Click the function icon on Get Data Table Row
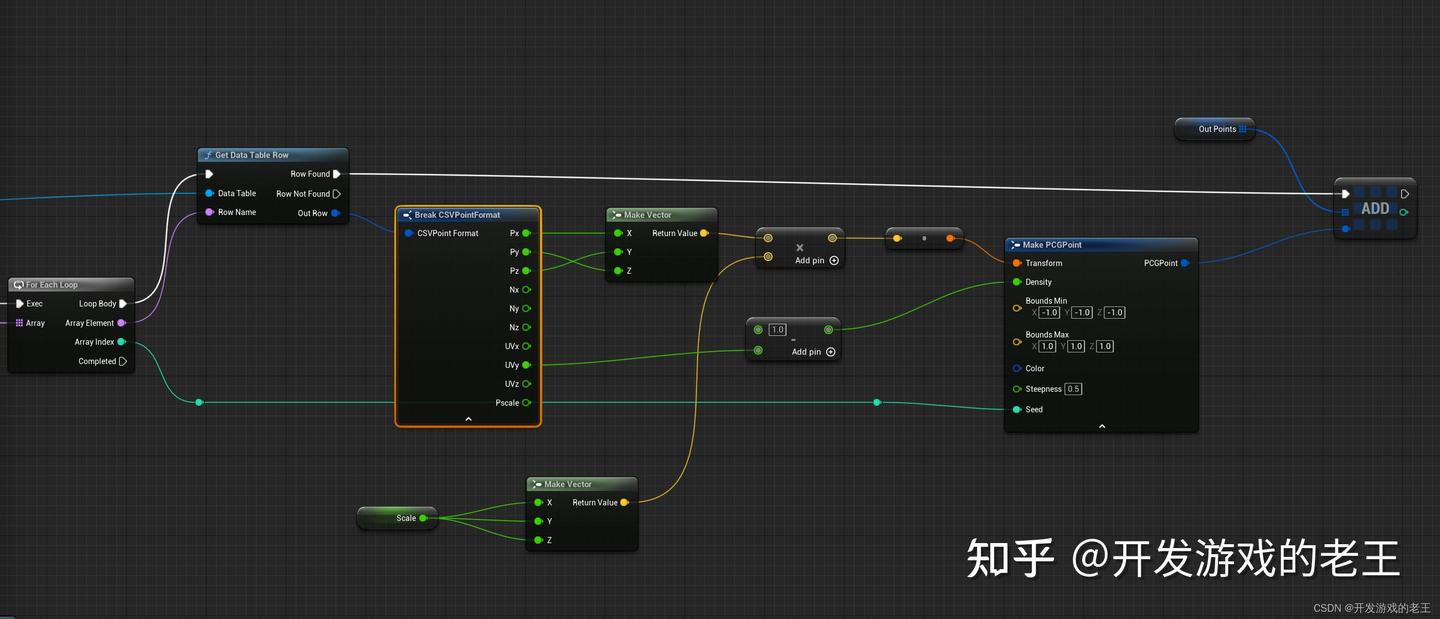The height and width of the screenshot is (619, 1440). tap(207, 155)
